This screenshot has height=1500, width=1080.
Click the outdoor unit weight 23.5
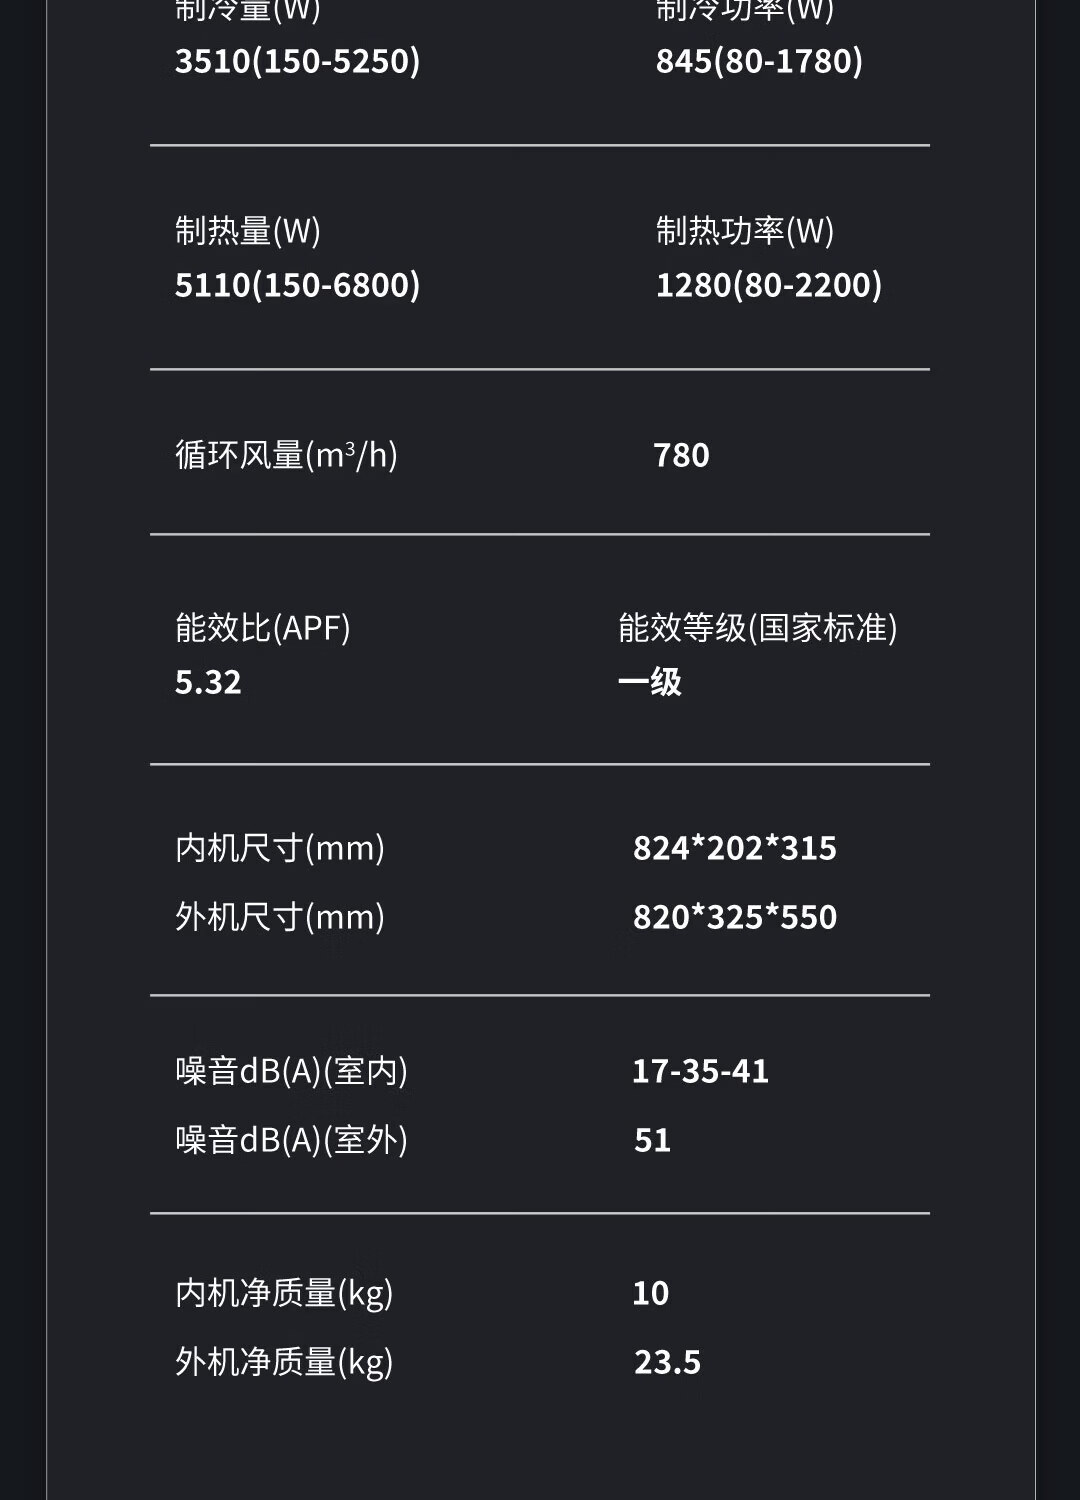(x=667, y=1362)
